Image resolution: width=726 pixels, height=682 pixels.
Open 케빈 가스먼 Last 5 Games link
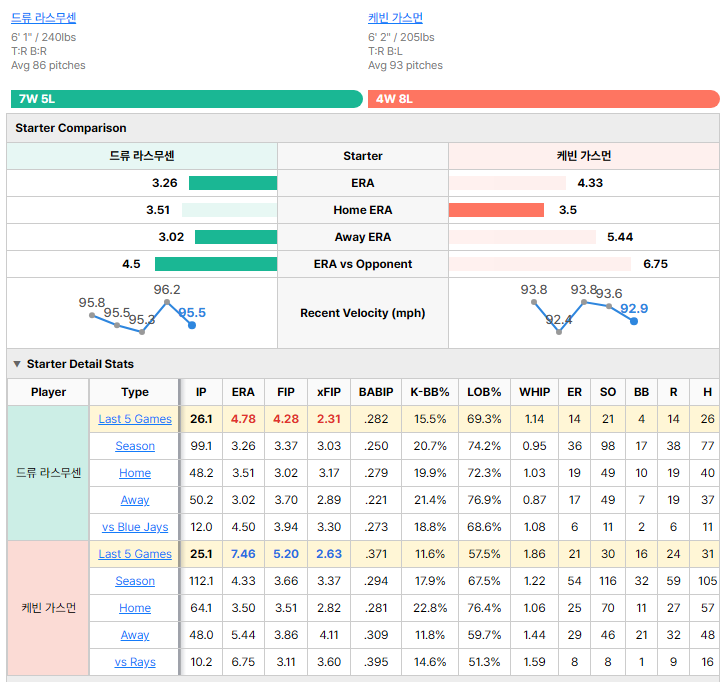click(x=135, y=554)
